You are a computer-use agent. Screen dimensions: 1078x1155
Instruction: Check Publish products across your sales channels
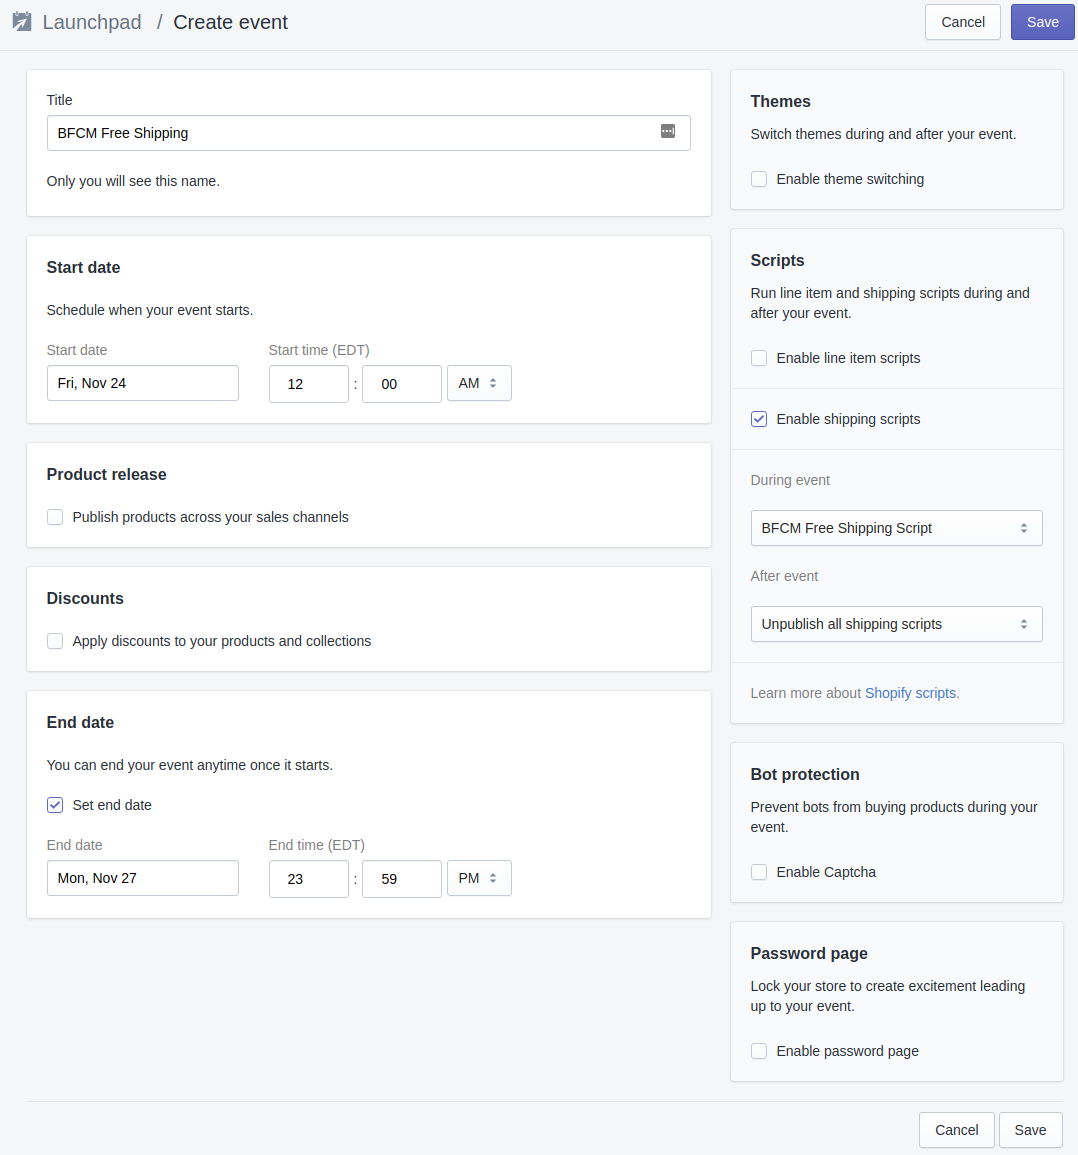click(x=55, y=517)
